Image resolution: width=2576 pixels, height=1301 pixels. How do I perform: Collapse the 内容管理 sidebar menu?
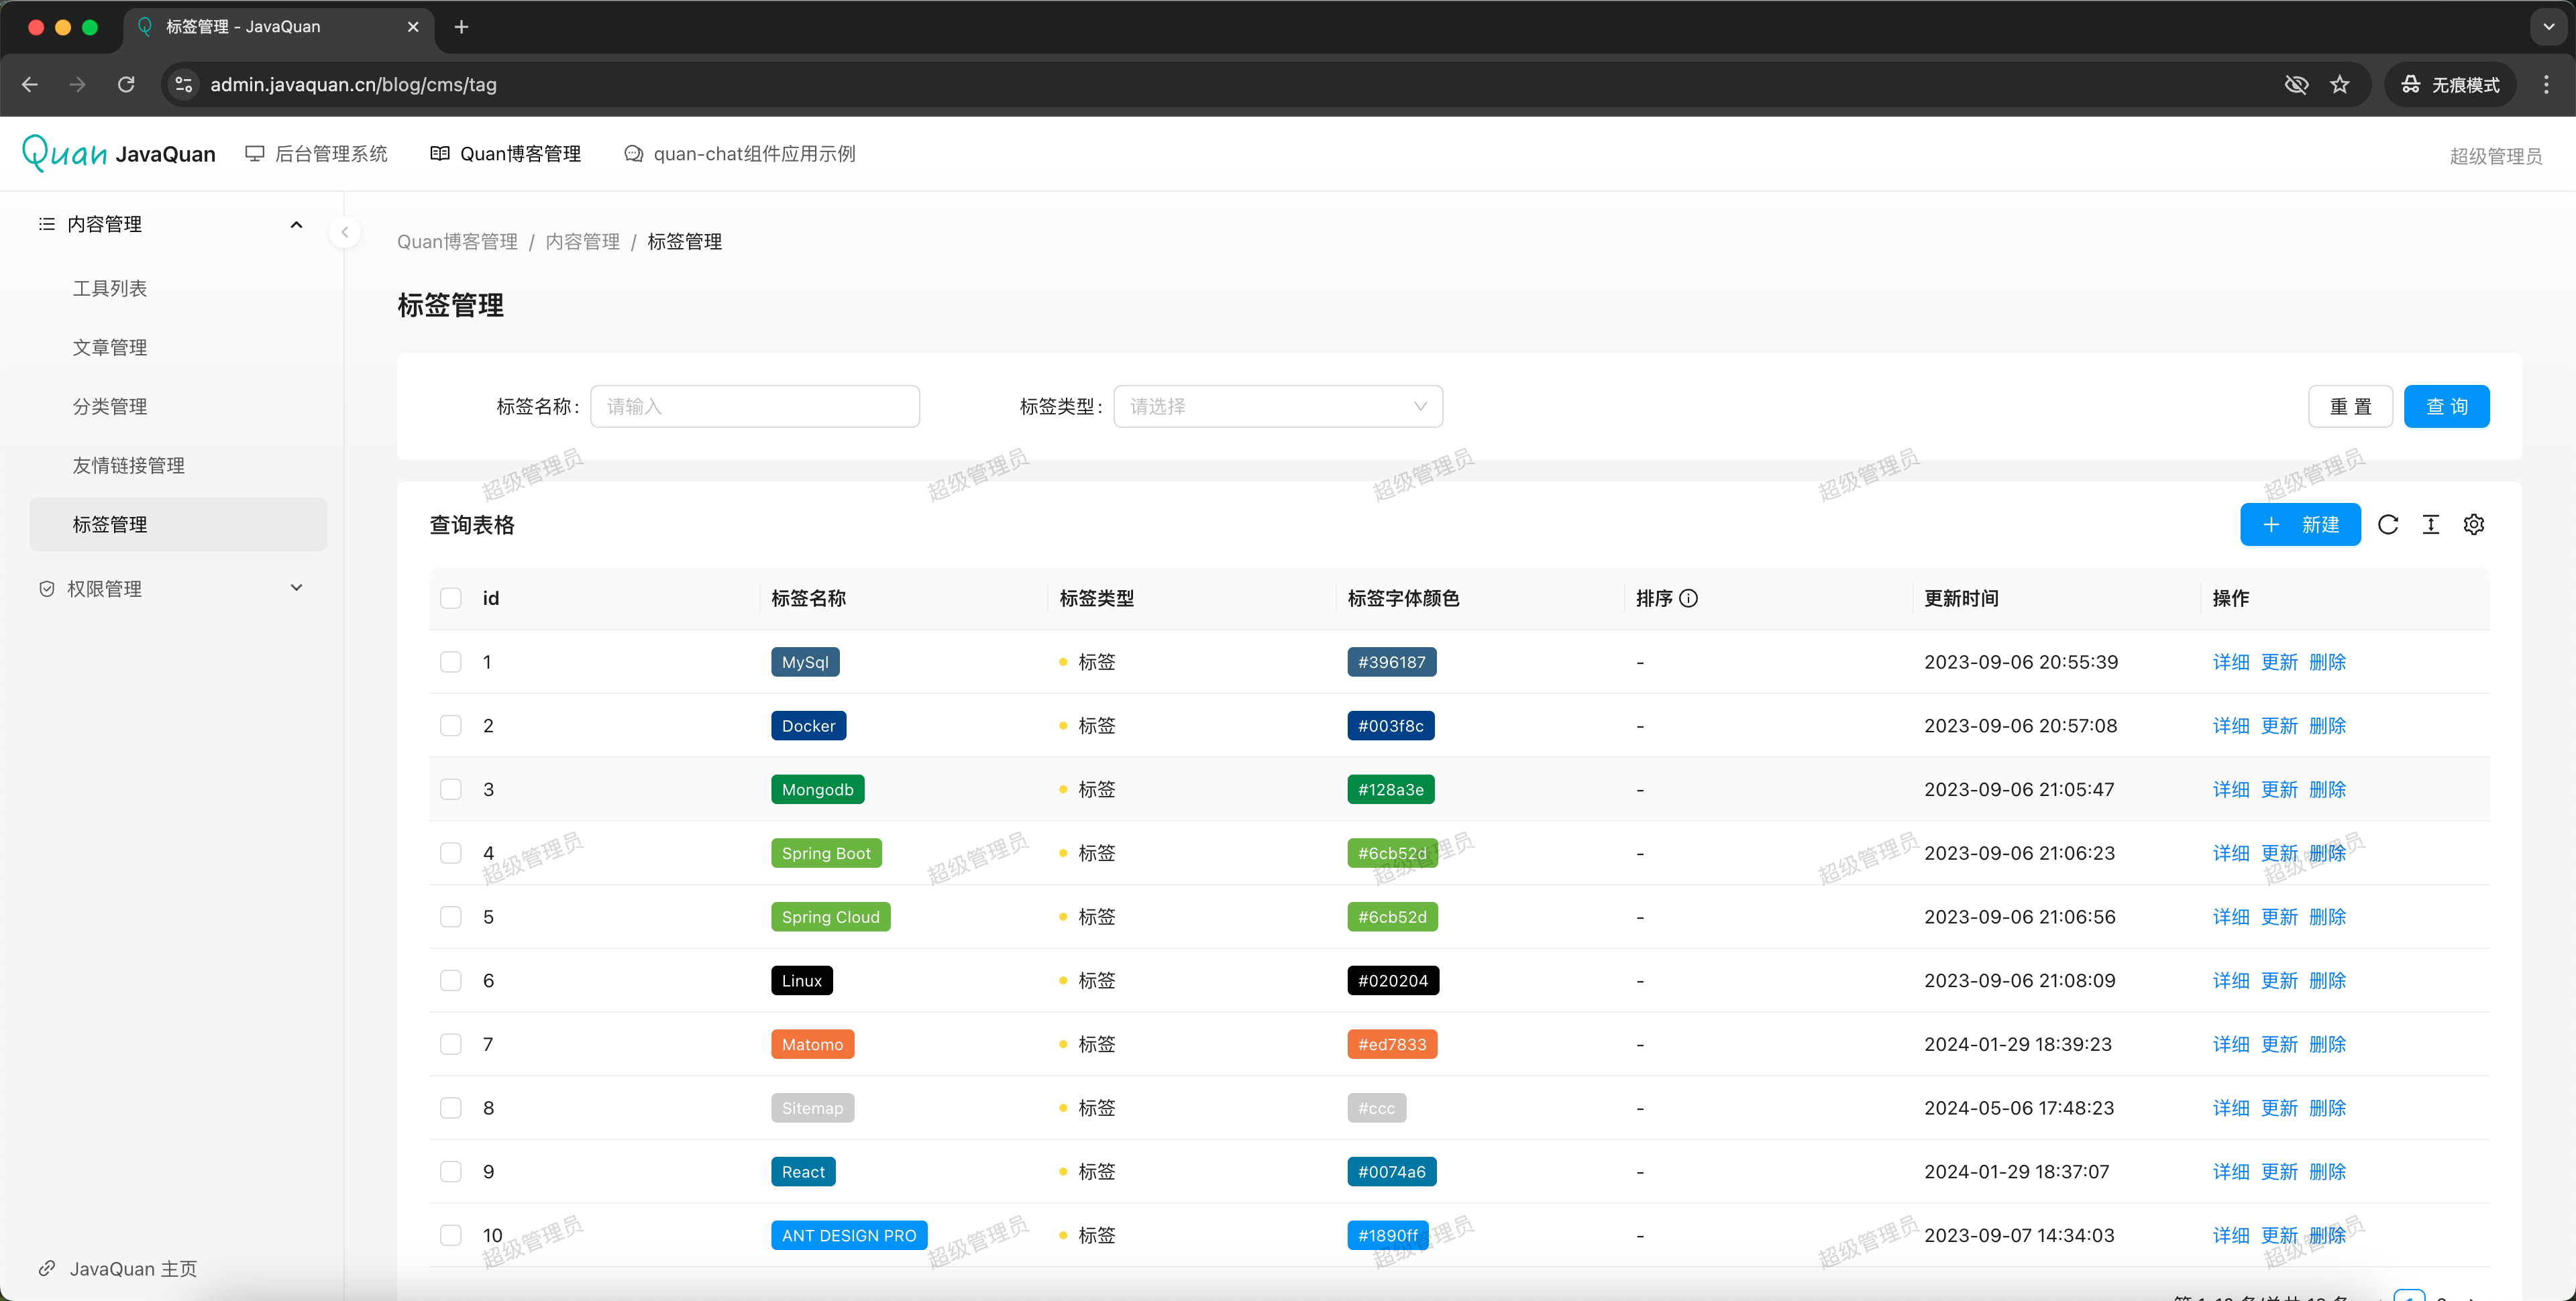tap(296, 224)
